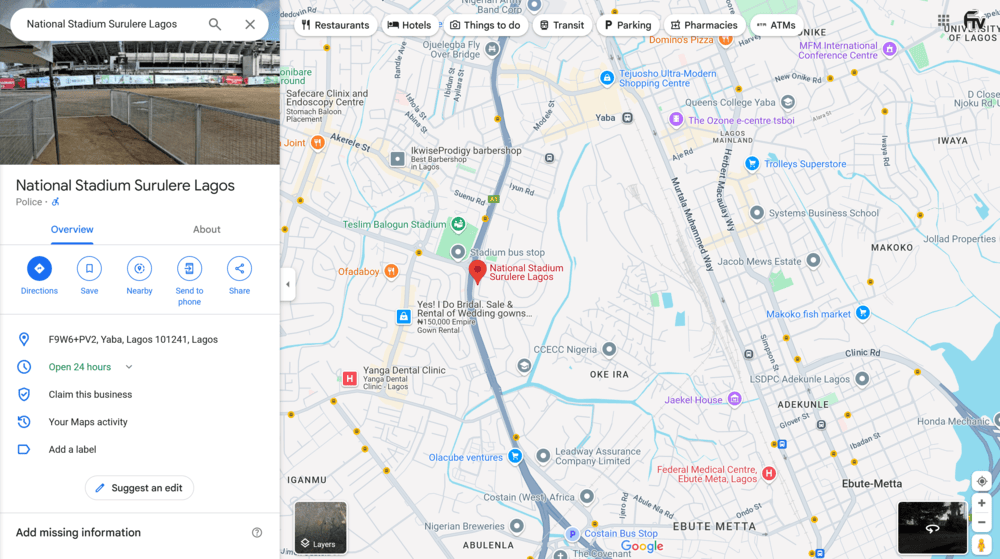Click the CCECC Nigeria marker

point(610,349)
